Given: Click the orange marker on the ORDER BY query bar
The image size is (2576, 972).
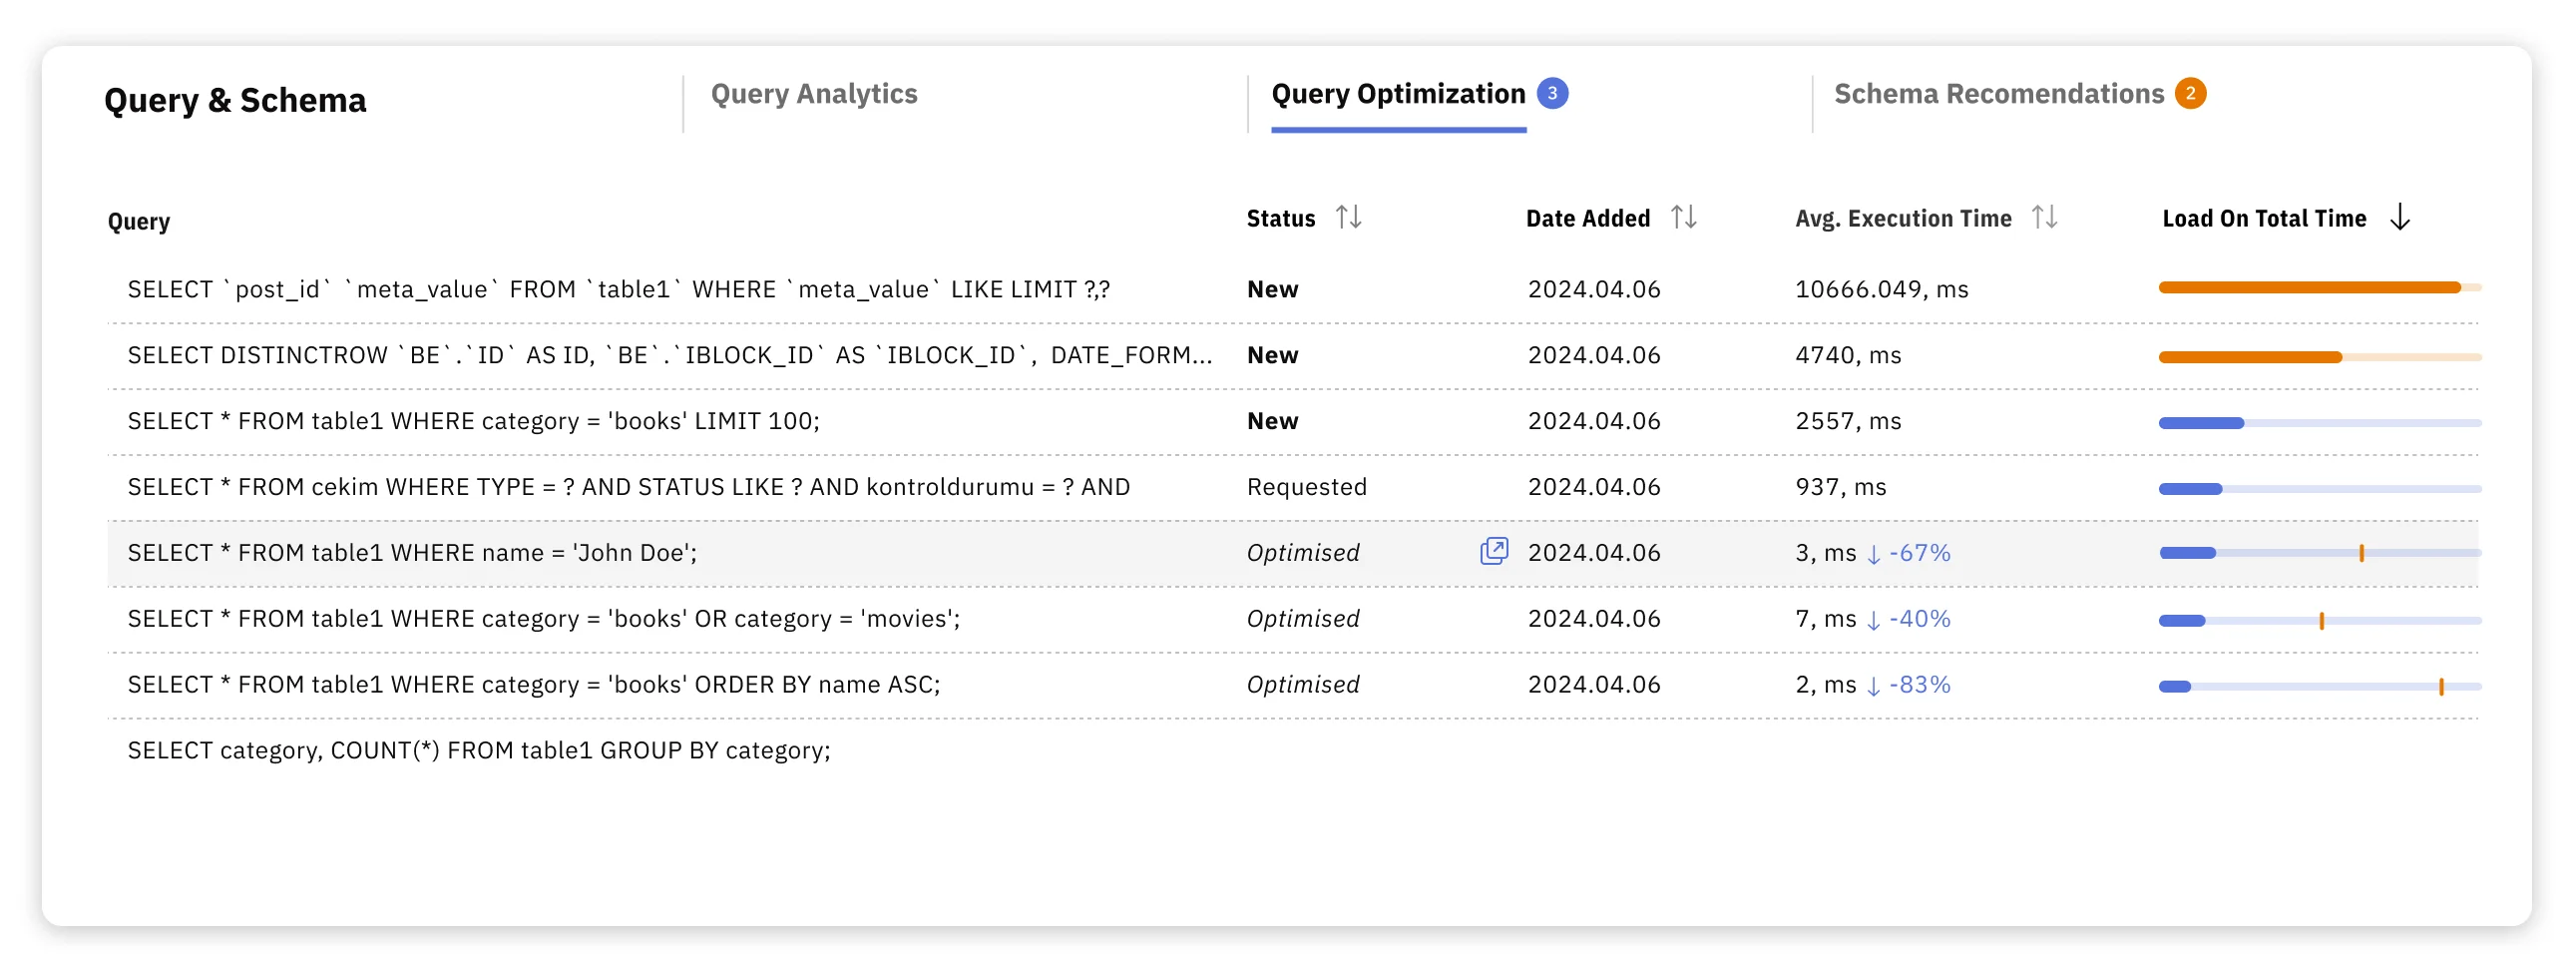Looking at the screenshot, I should pyautogui.click(x=2441, y=686).
